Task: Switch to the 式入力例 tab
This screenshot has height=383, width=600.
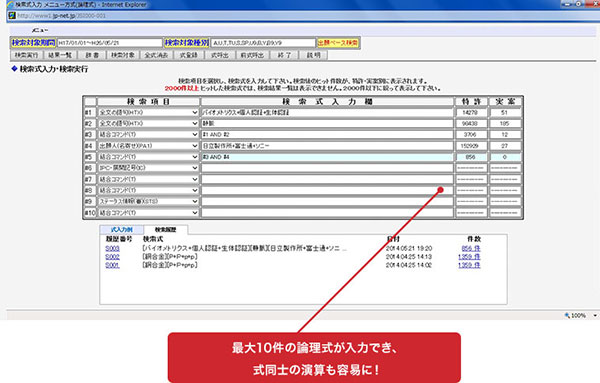Action: click(122, 230)
